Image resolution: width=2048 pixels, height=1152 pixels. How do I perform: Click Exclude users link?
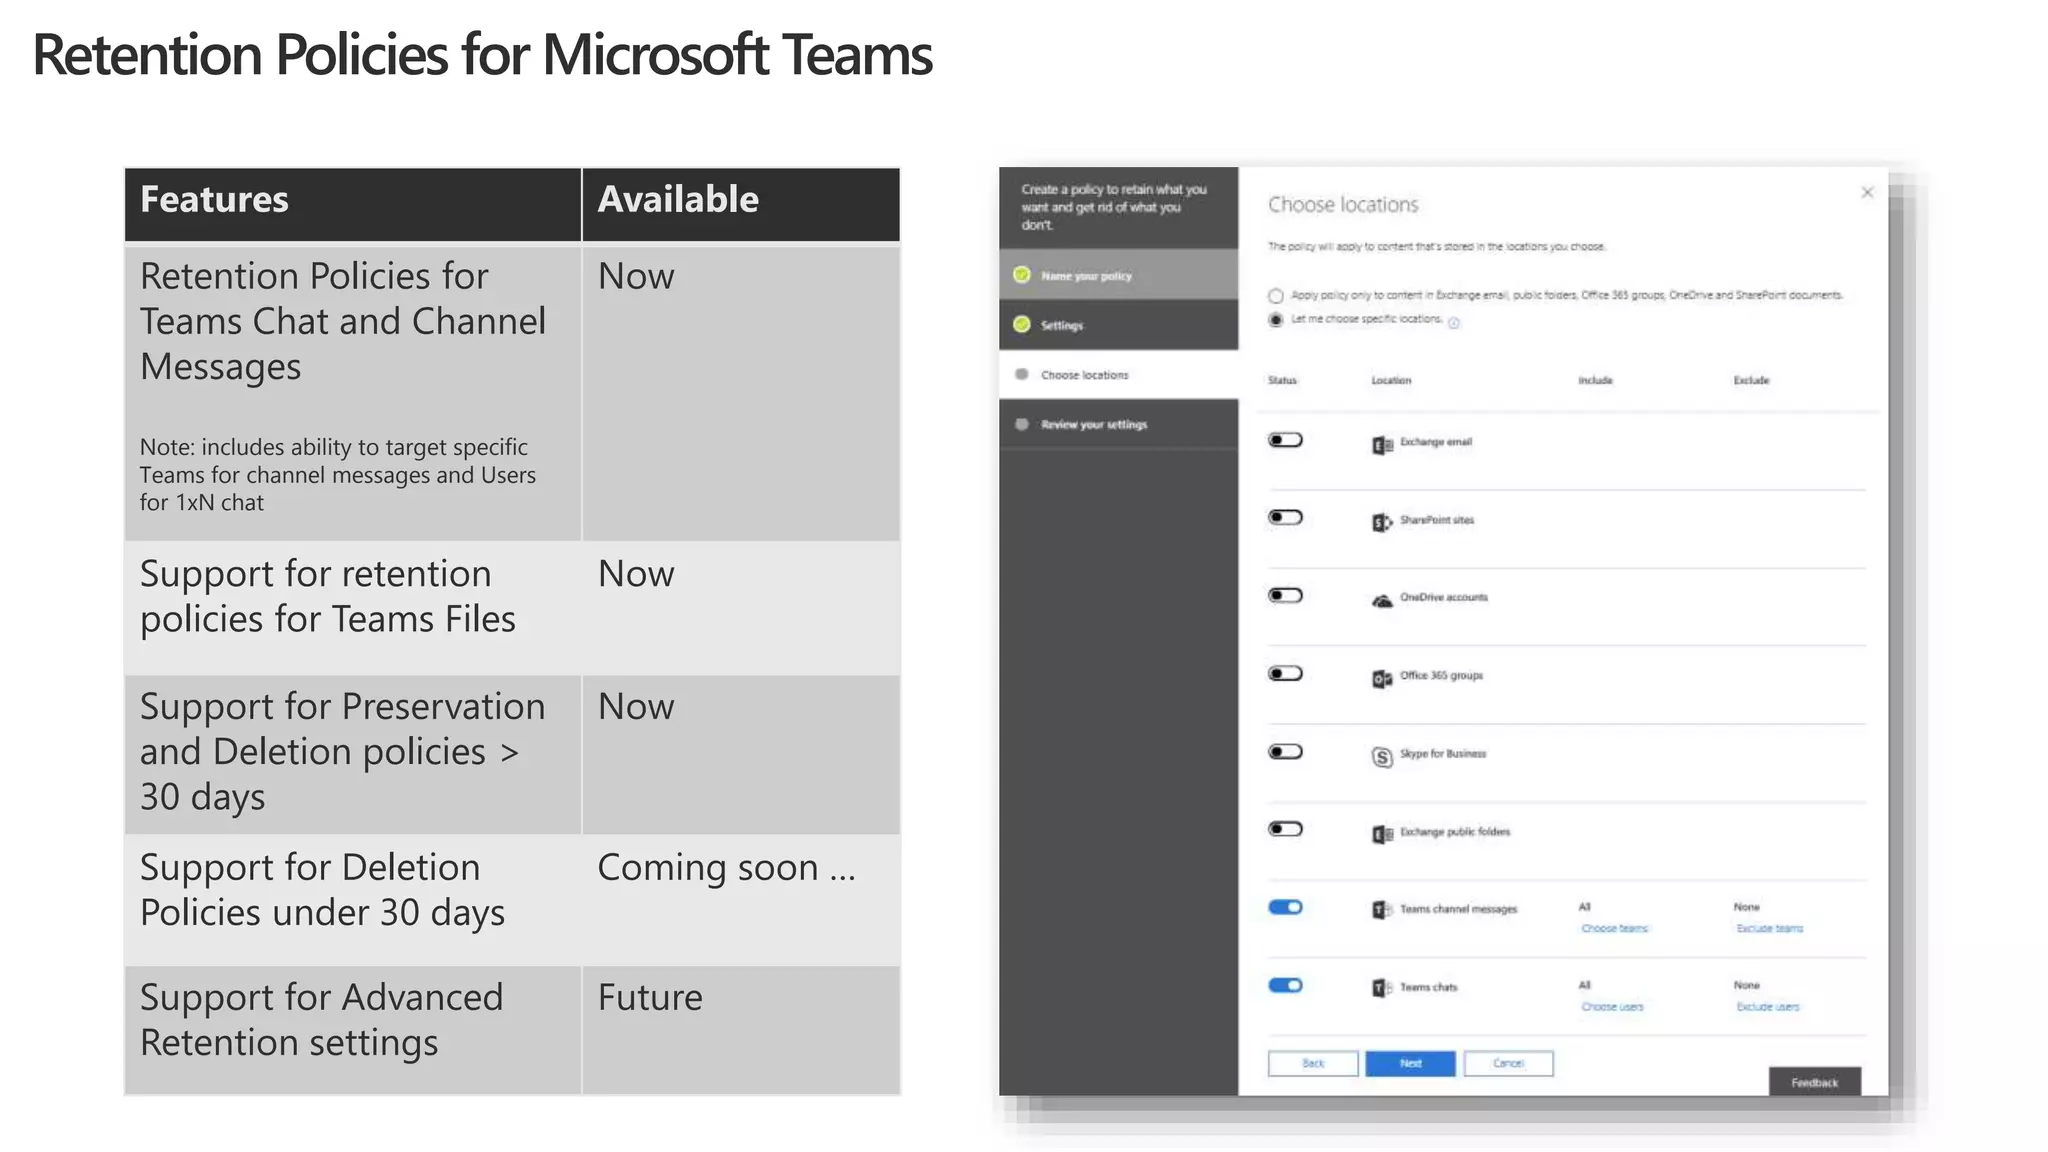[x=1767, y=1007]
